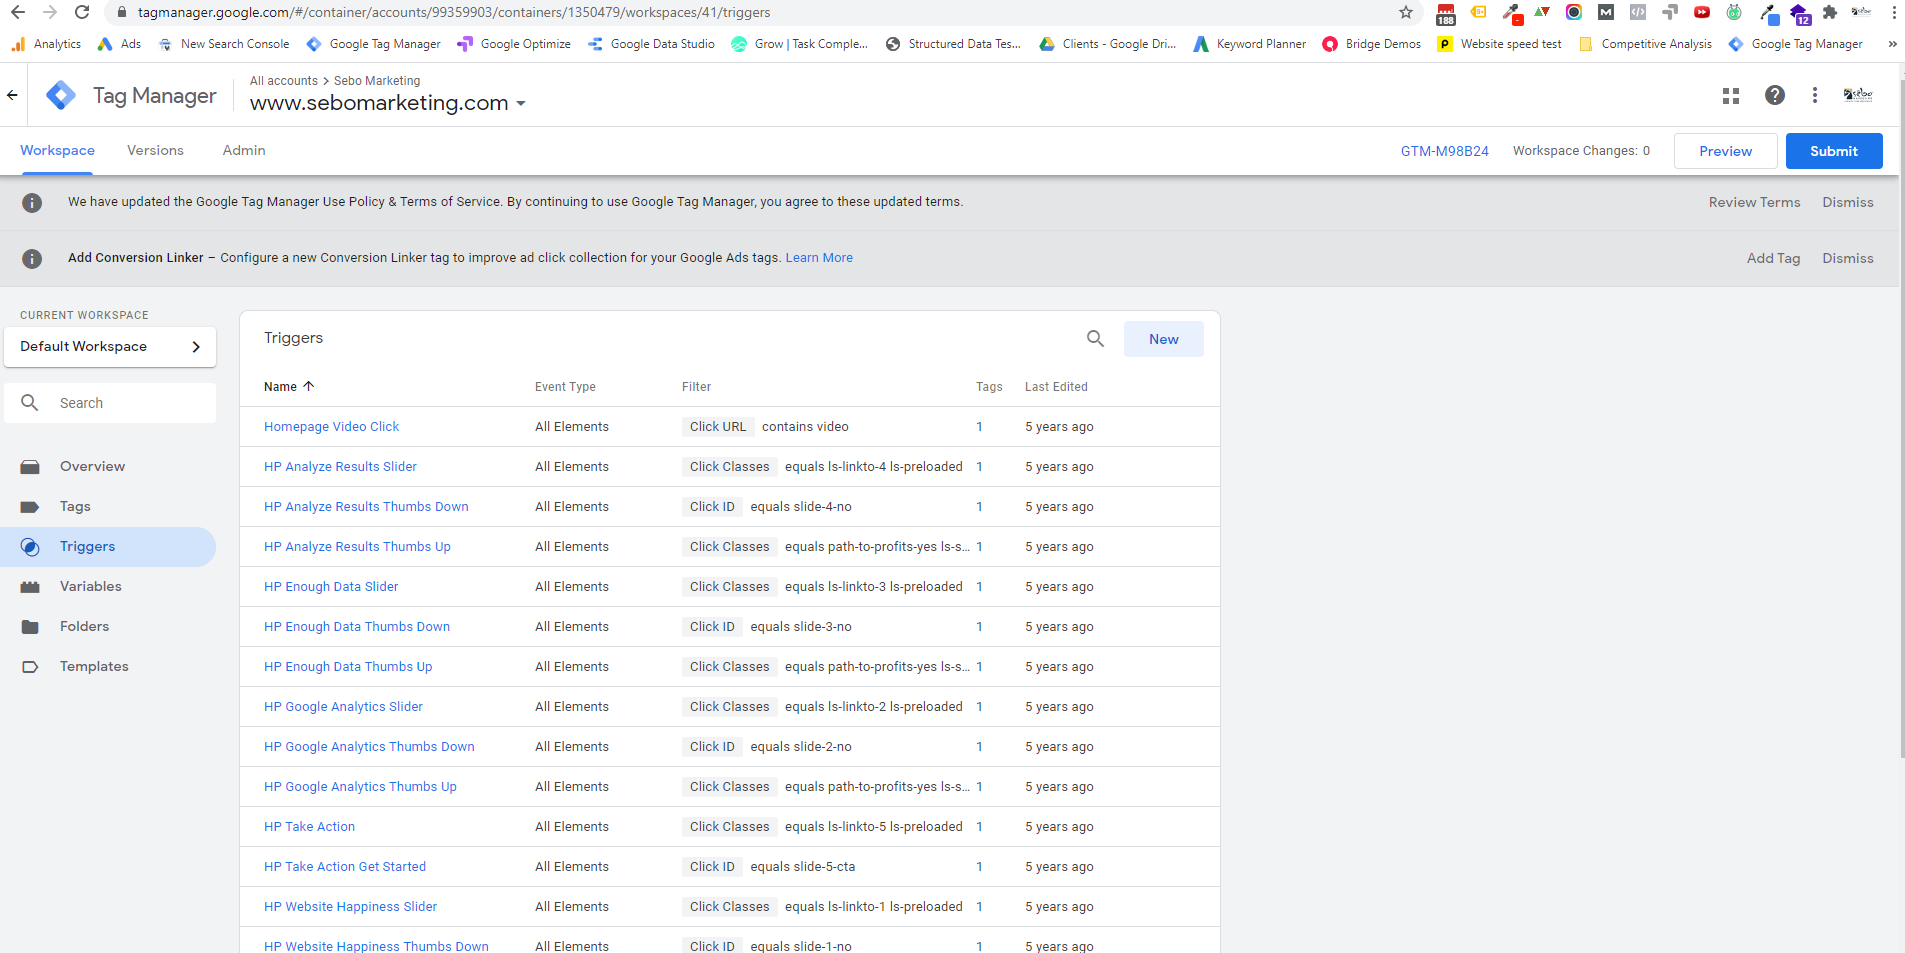This screenshot has width=1905, height=953.
Task: Click the Tag Manager logo icon
Action: pyautogui.click(x=61, y=95)
